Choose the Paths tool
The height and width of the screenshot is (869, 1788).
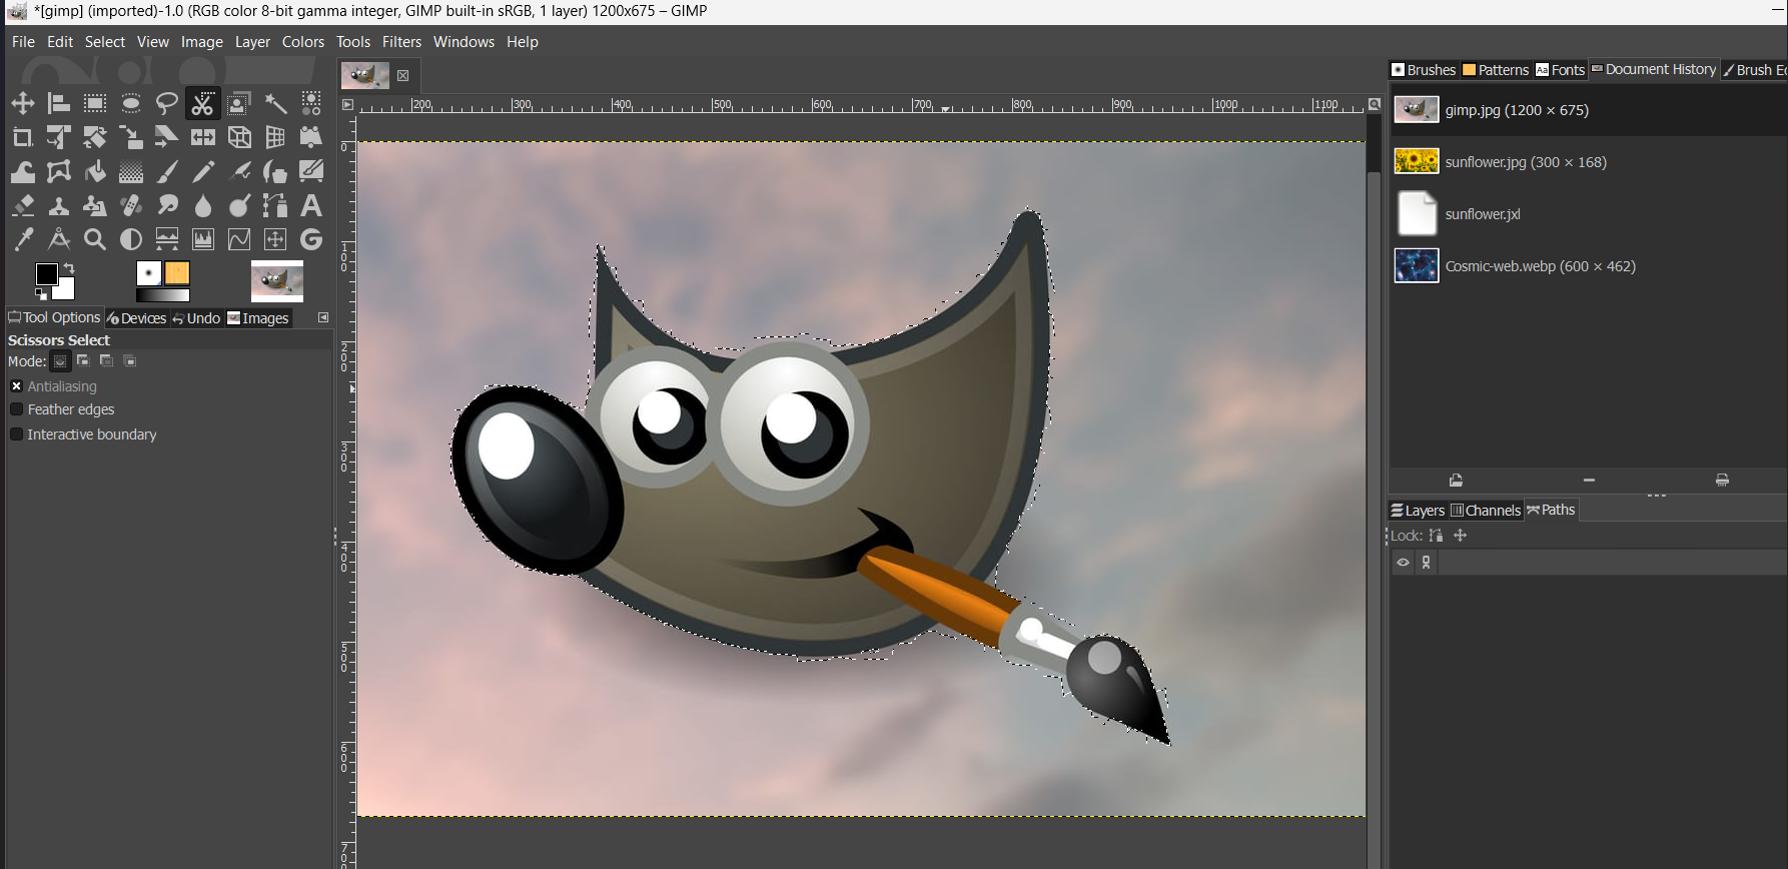coord(275,205)
